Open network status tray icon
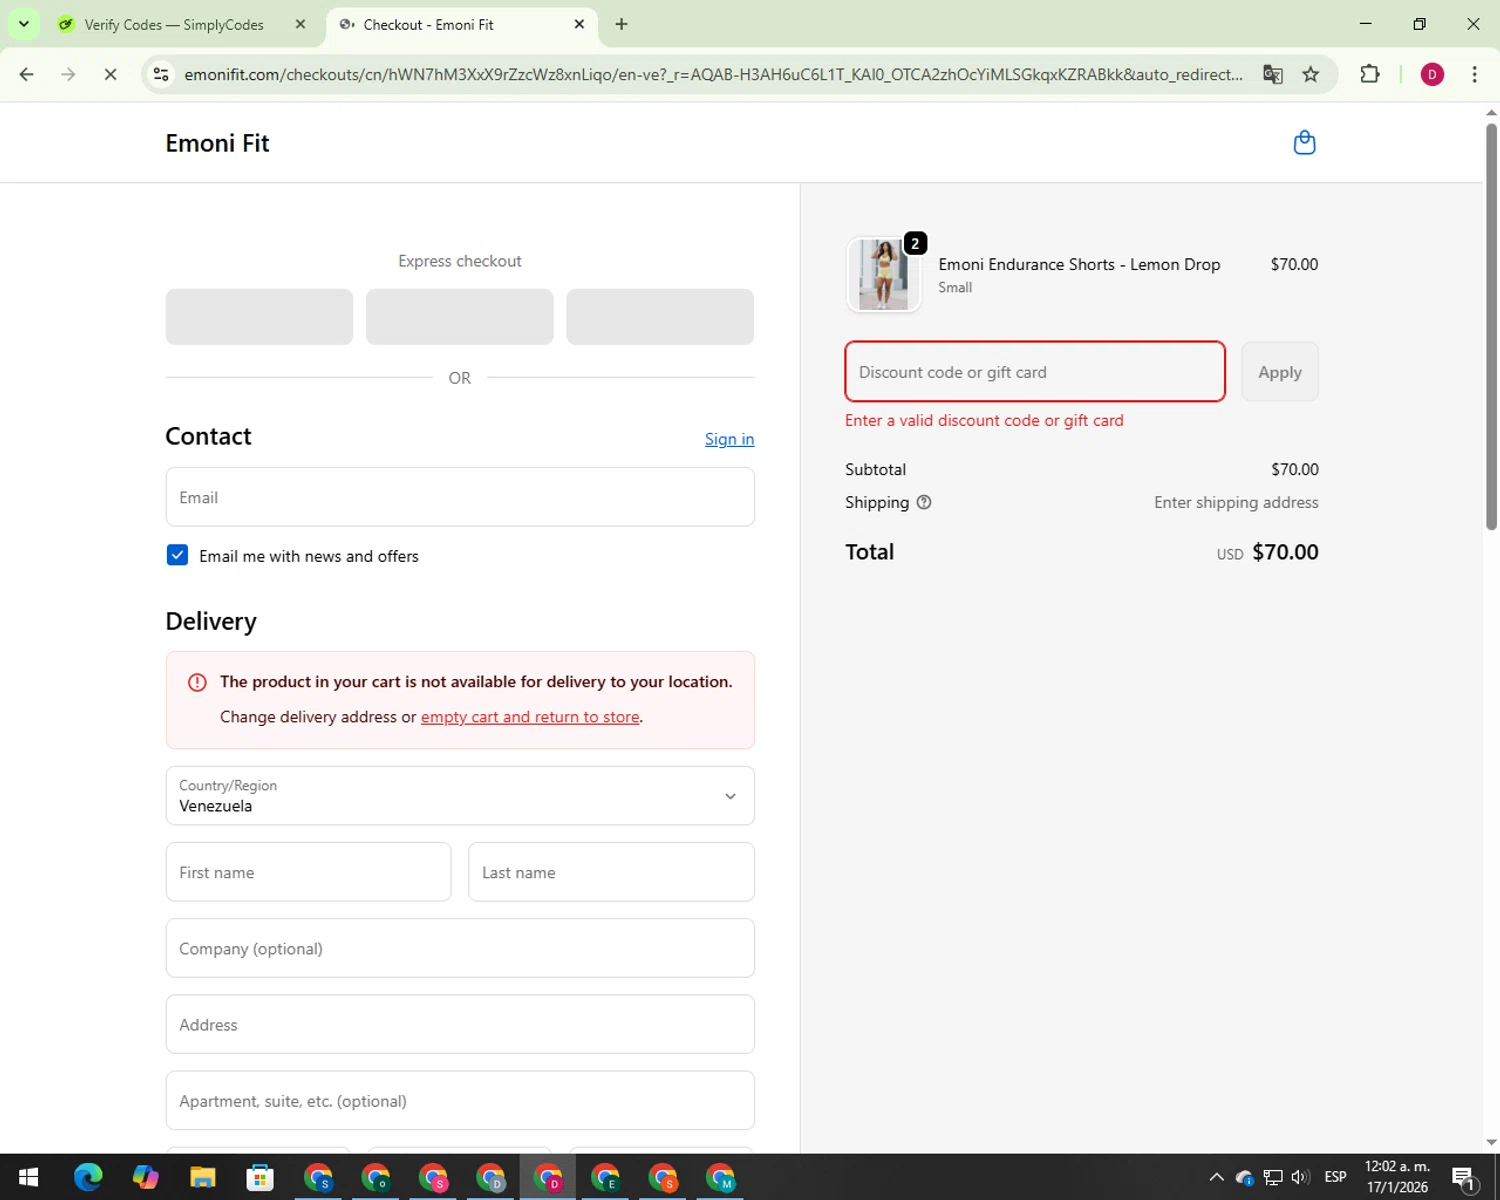The height and width of the screenshot is (1200, 1500). 1273,1177
